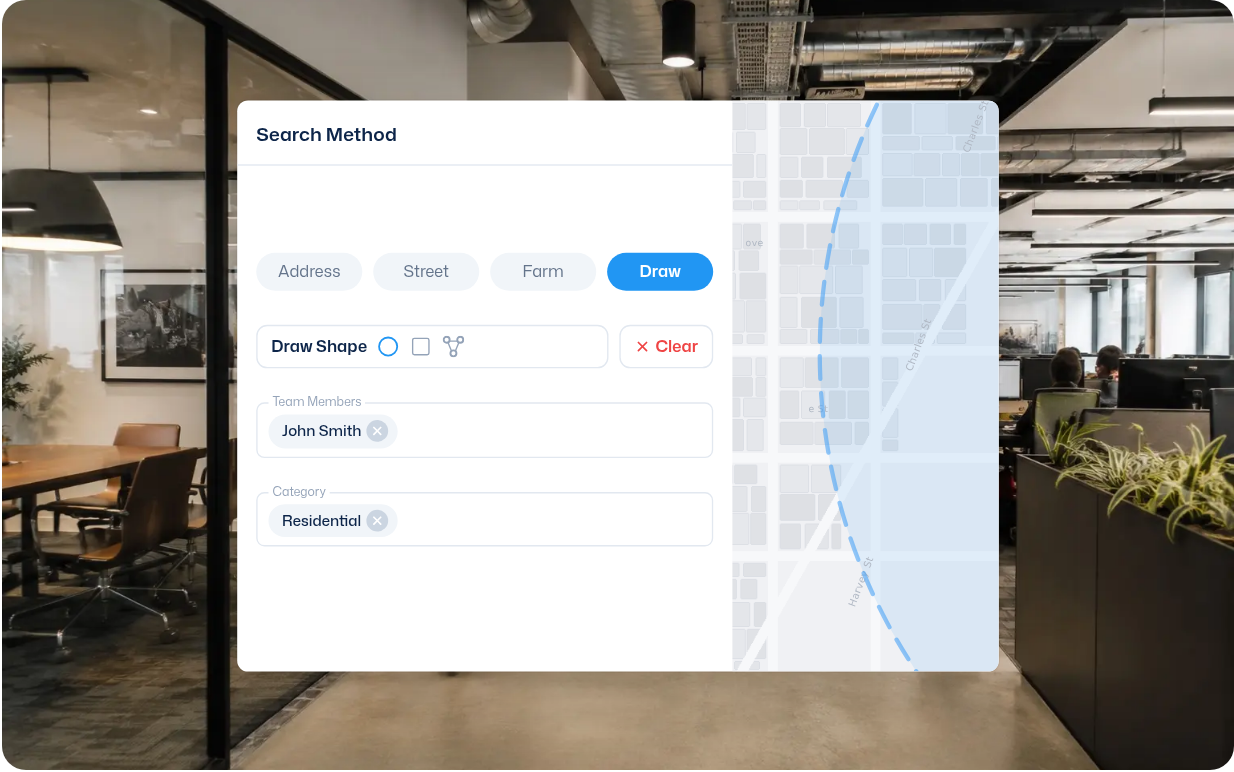Click the Residential chip label
This screenshot has width=1234, height=772.
[321, 521]
